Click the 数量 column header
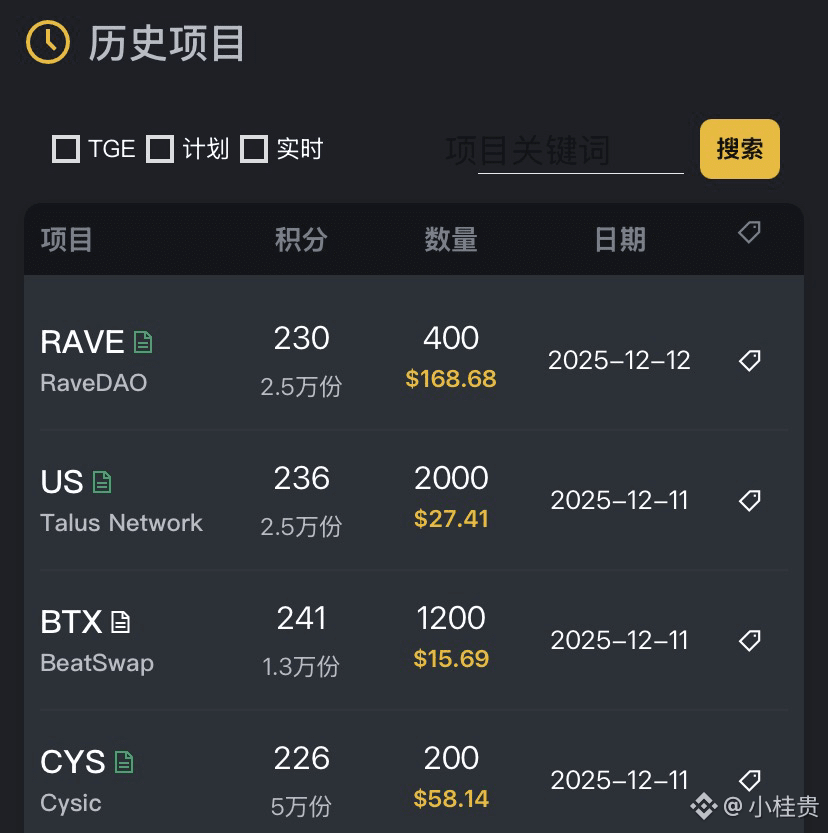The width and height of the screenshot is (828, 833). click(451, 240)
